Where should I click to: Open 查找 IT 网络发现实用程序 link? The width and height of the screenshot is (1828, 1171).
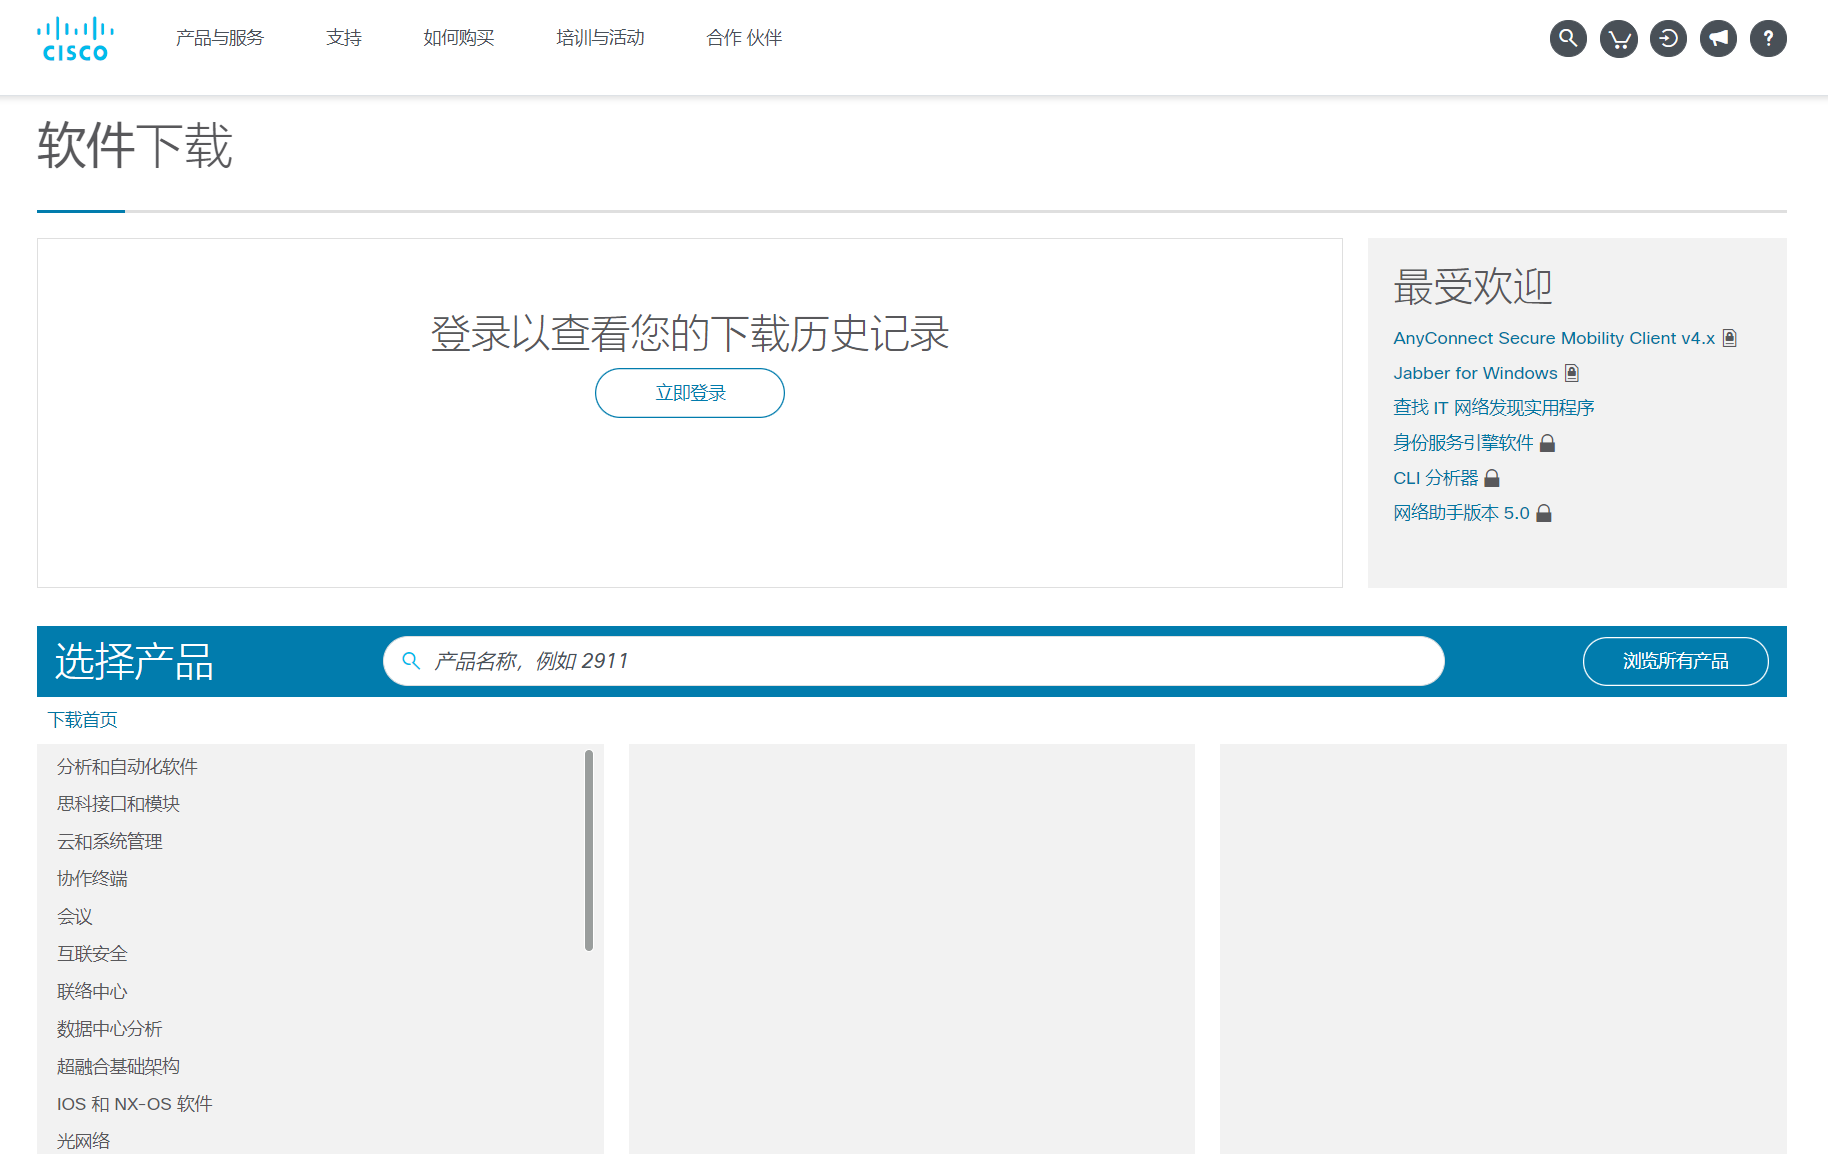point(1494,408)
